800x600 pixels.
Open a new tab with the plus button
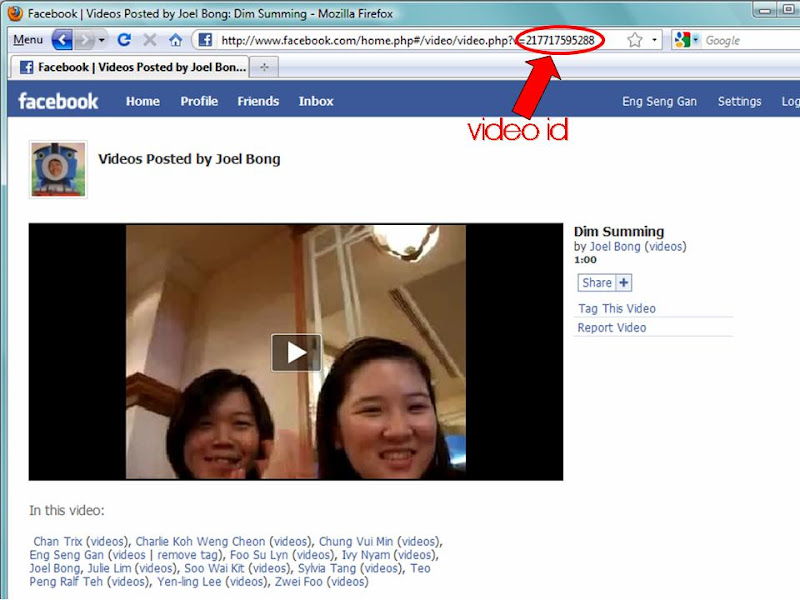[x=264, y=67]
